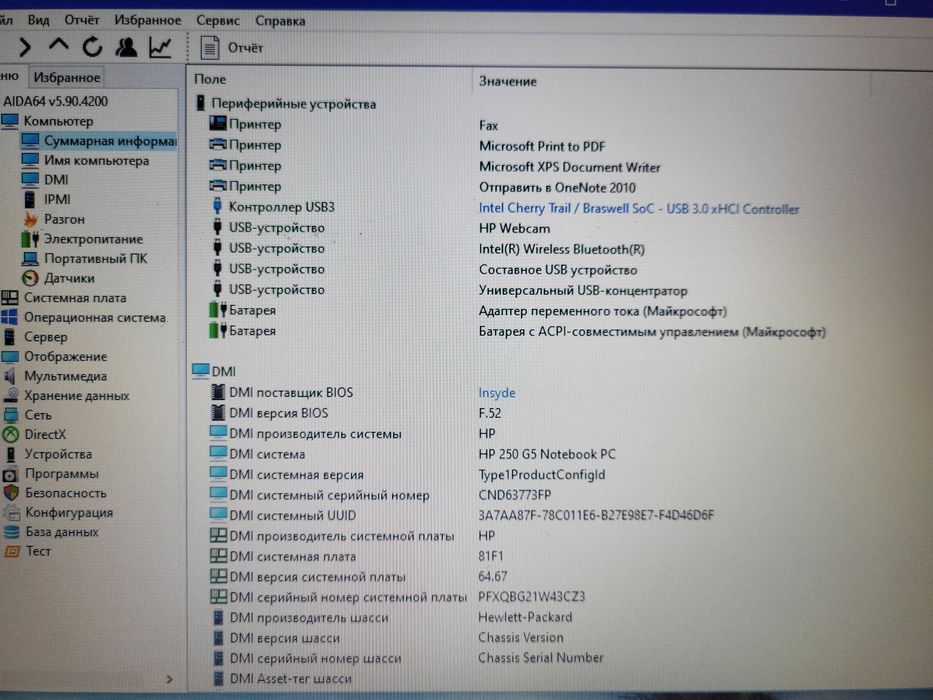Click the Устройства icon in tree
933x700 pixels.
click(11, 454)
